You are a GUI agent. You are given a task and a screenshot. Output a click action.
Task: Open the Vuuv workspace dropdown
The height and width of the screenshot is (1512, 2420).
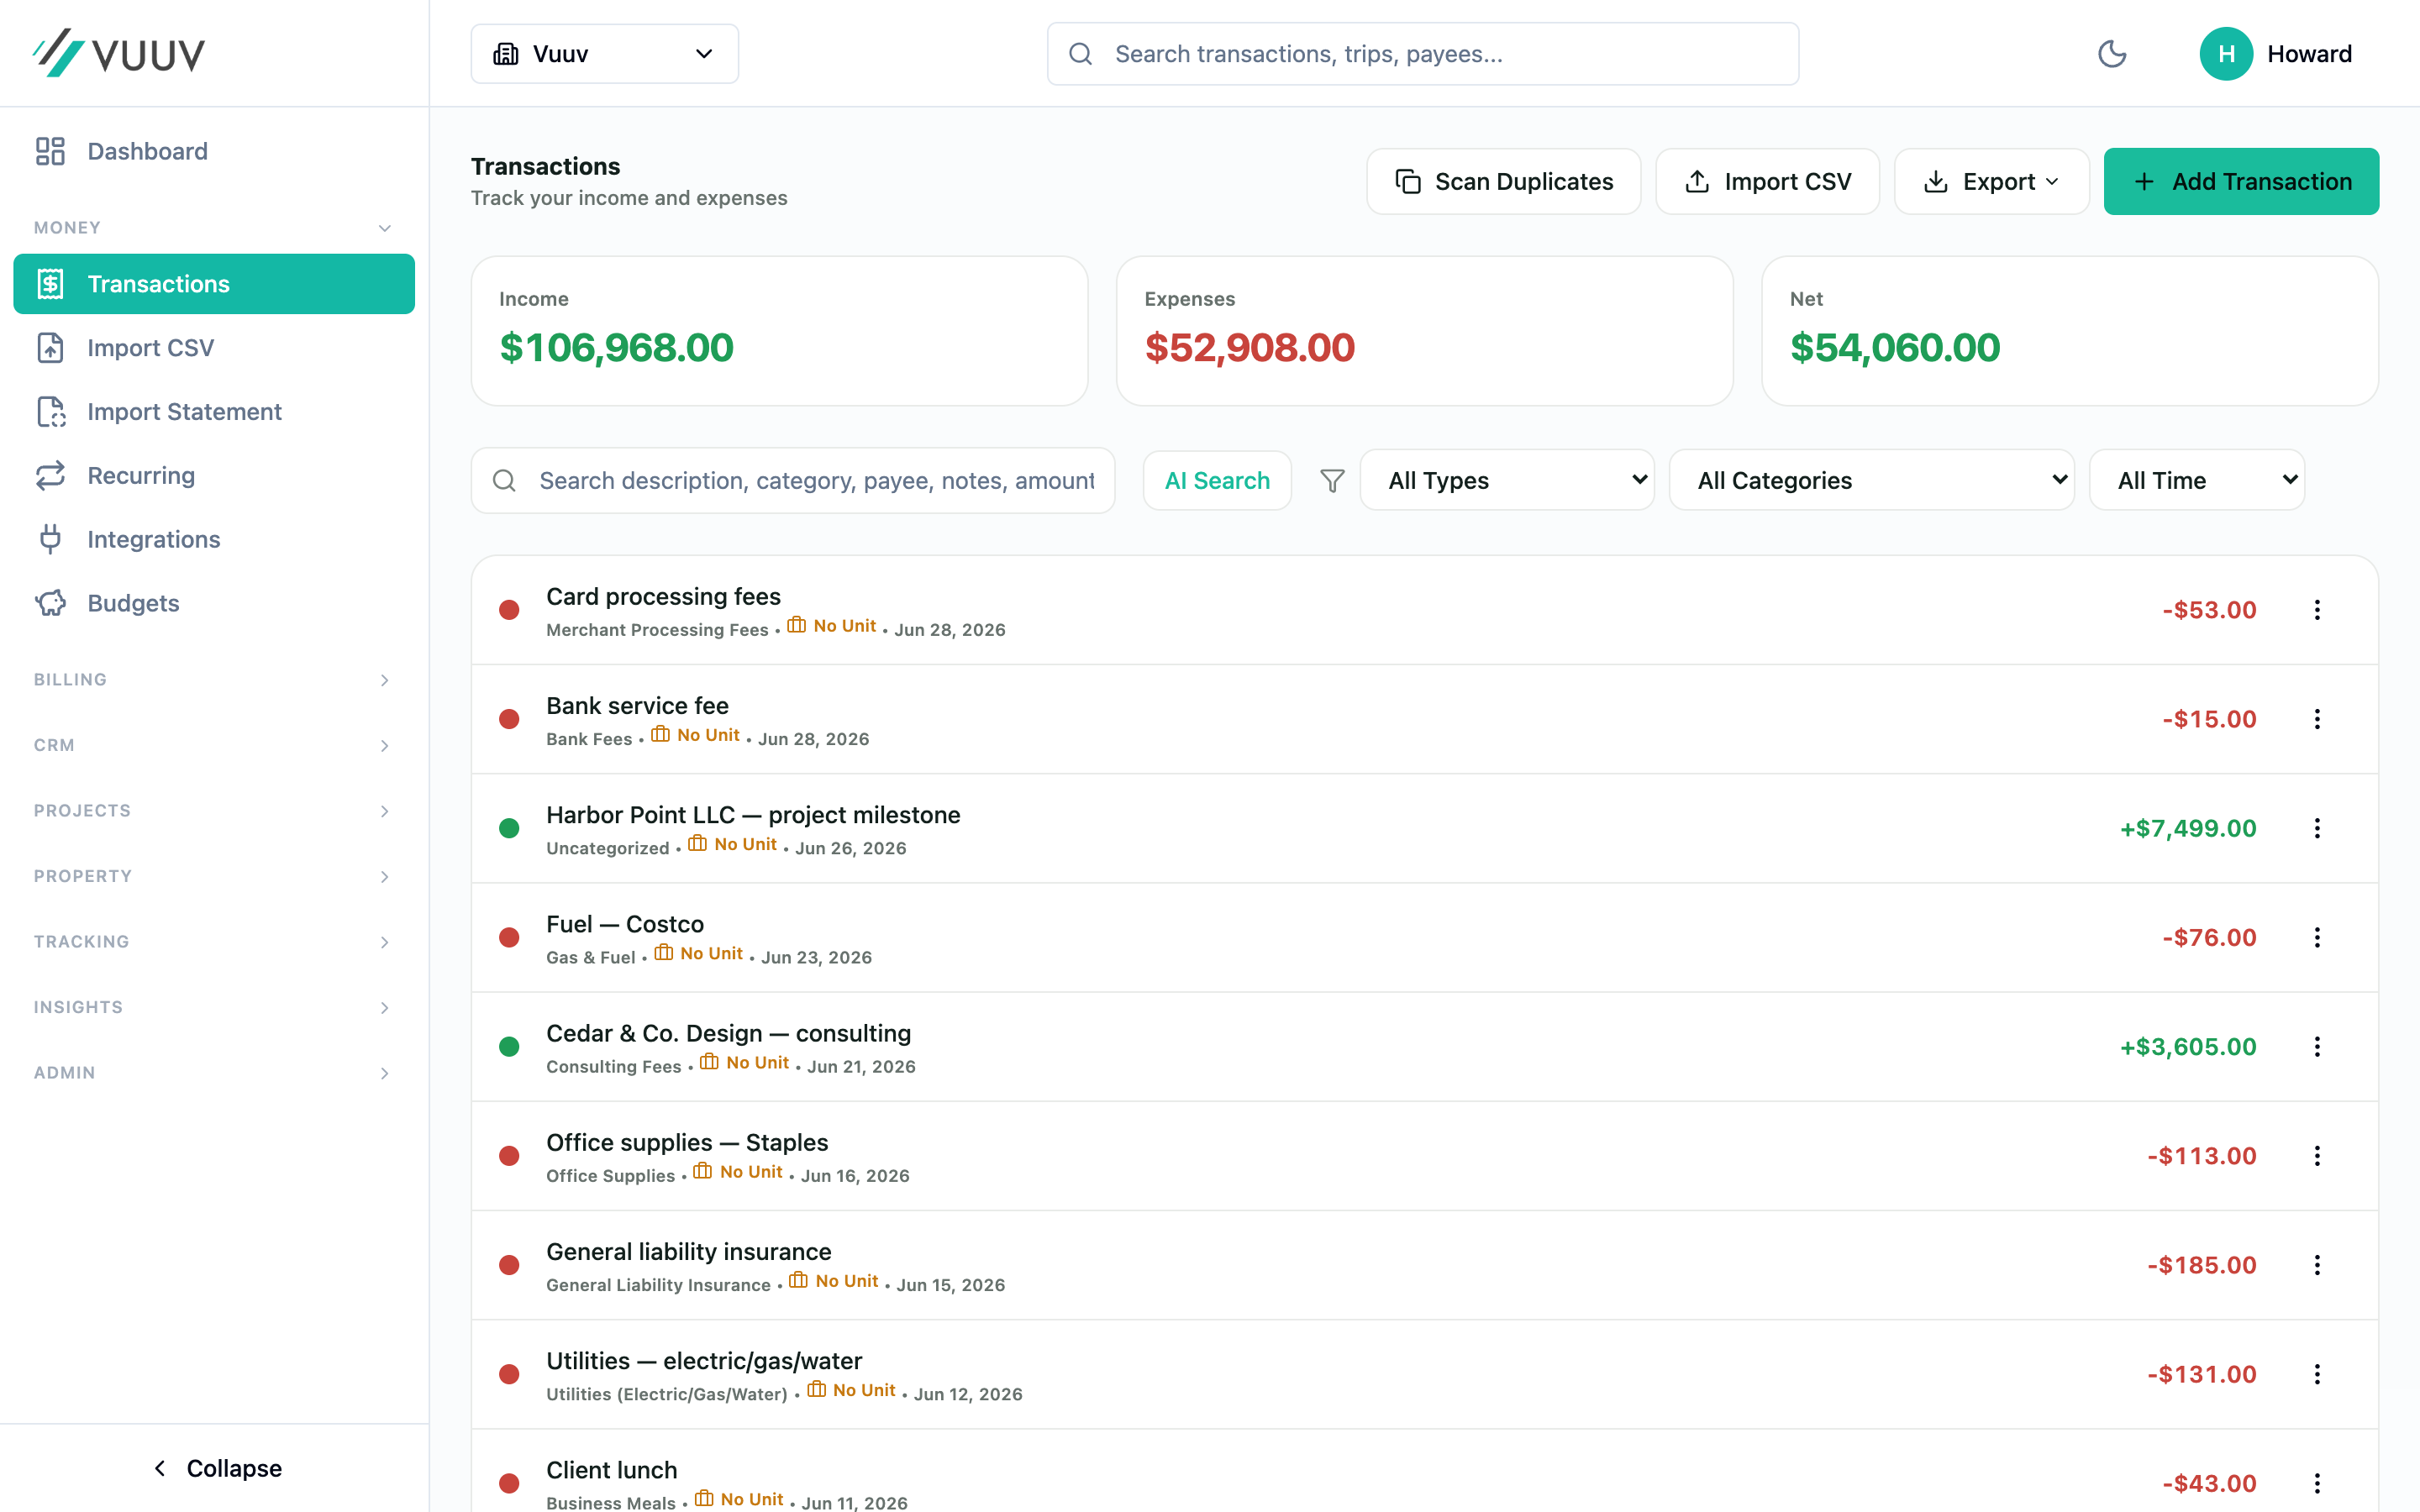(604, 54)
